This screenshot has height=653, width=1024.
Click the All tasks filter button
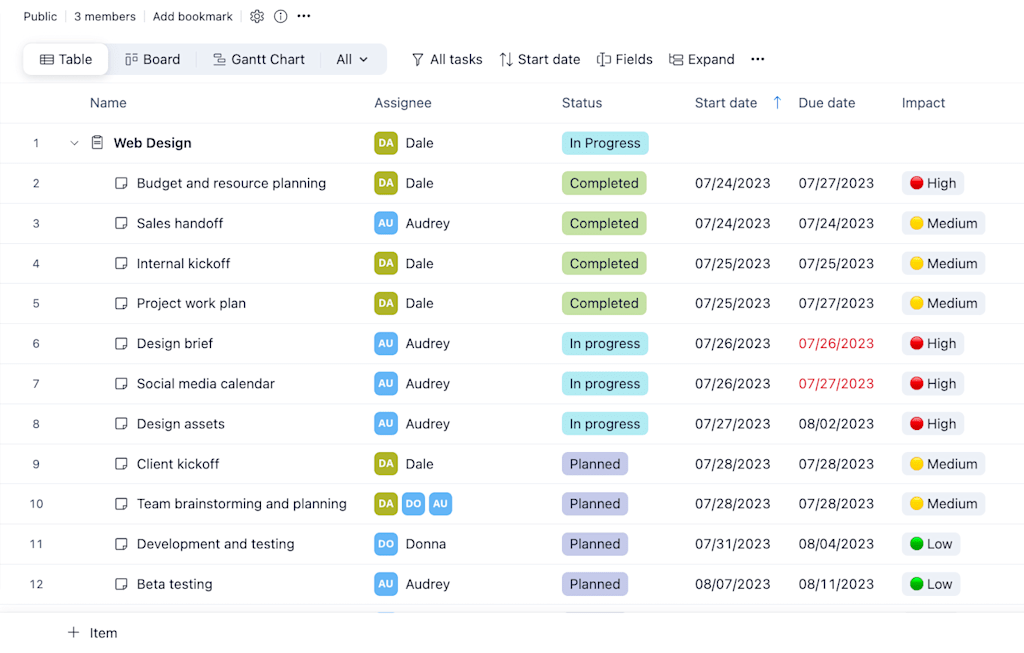447,59
